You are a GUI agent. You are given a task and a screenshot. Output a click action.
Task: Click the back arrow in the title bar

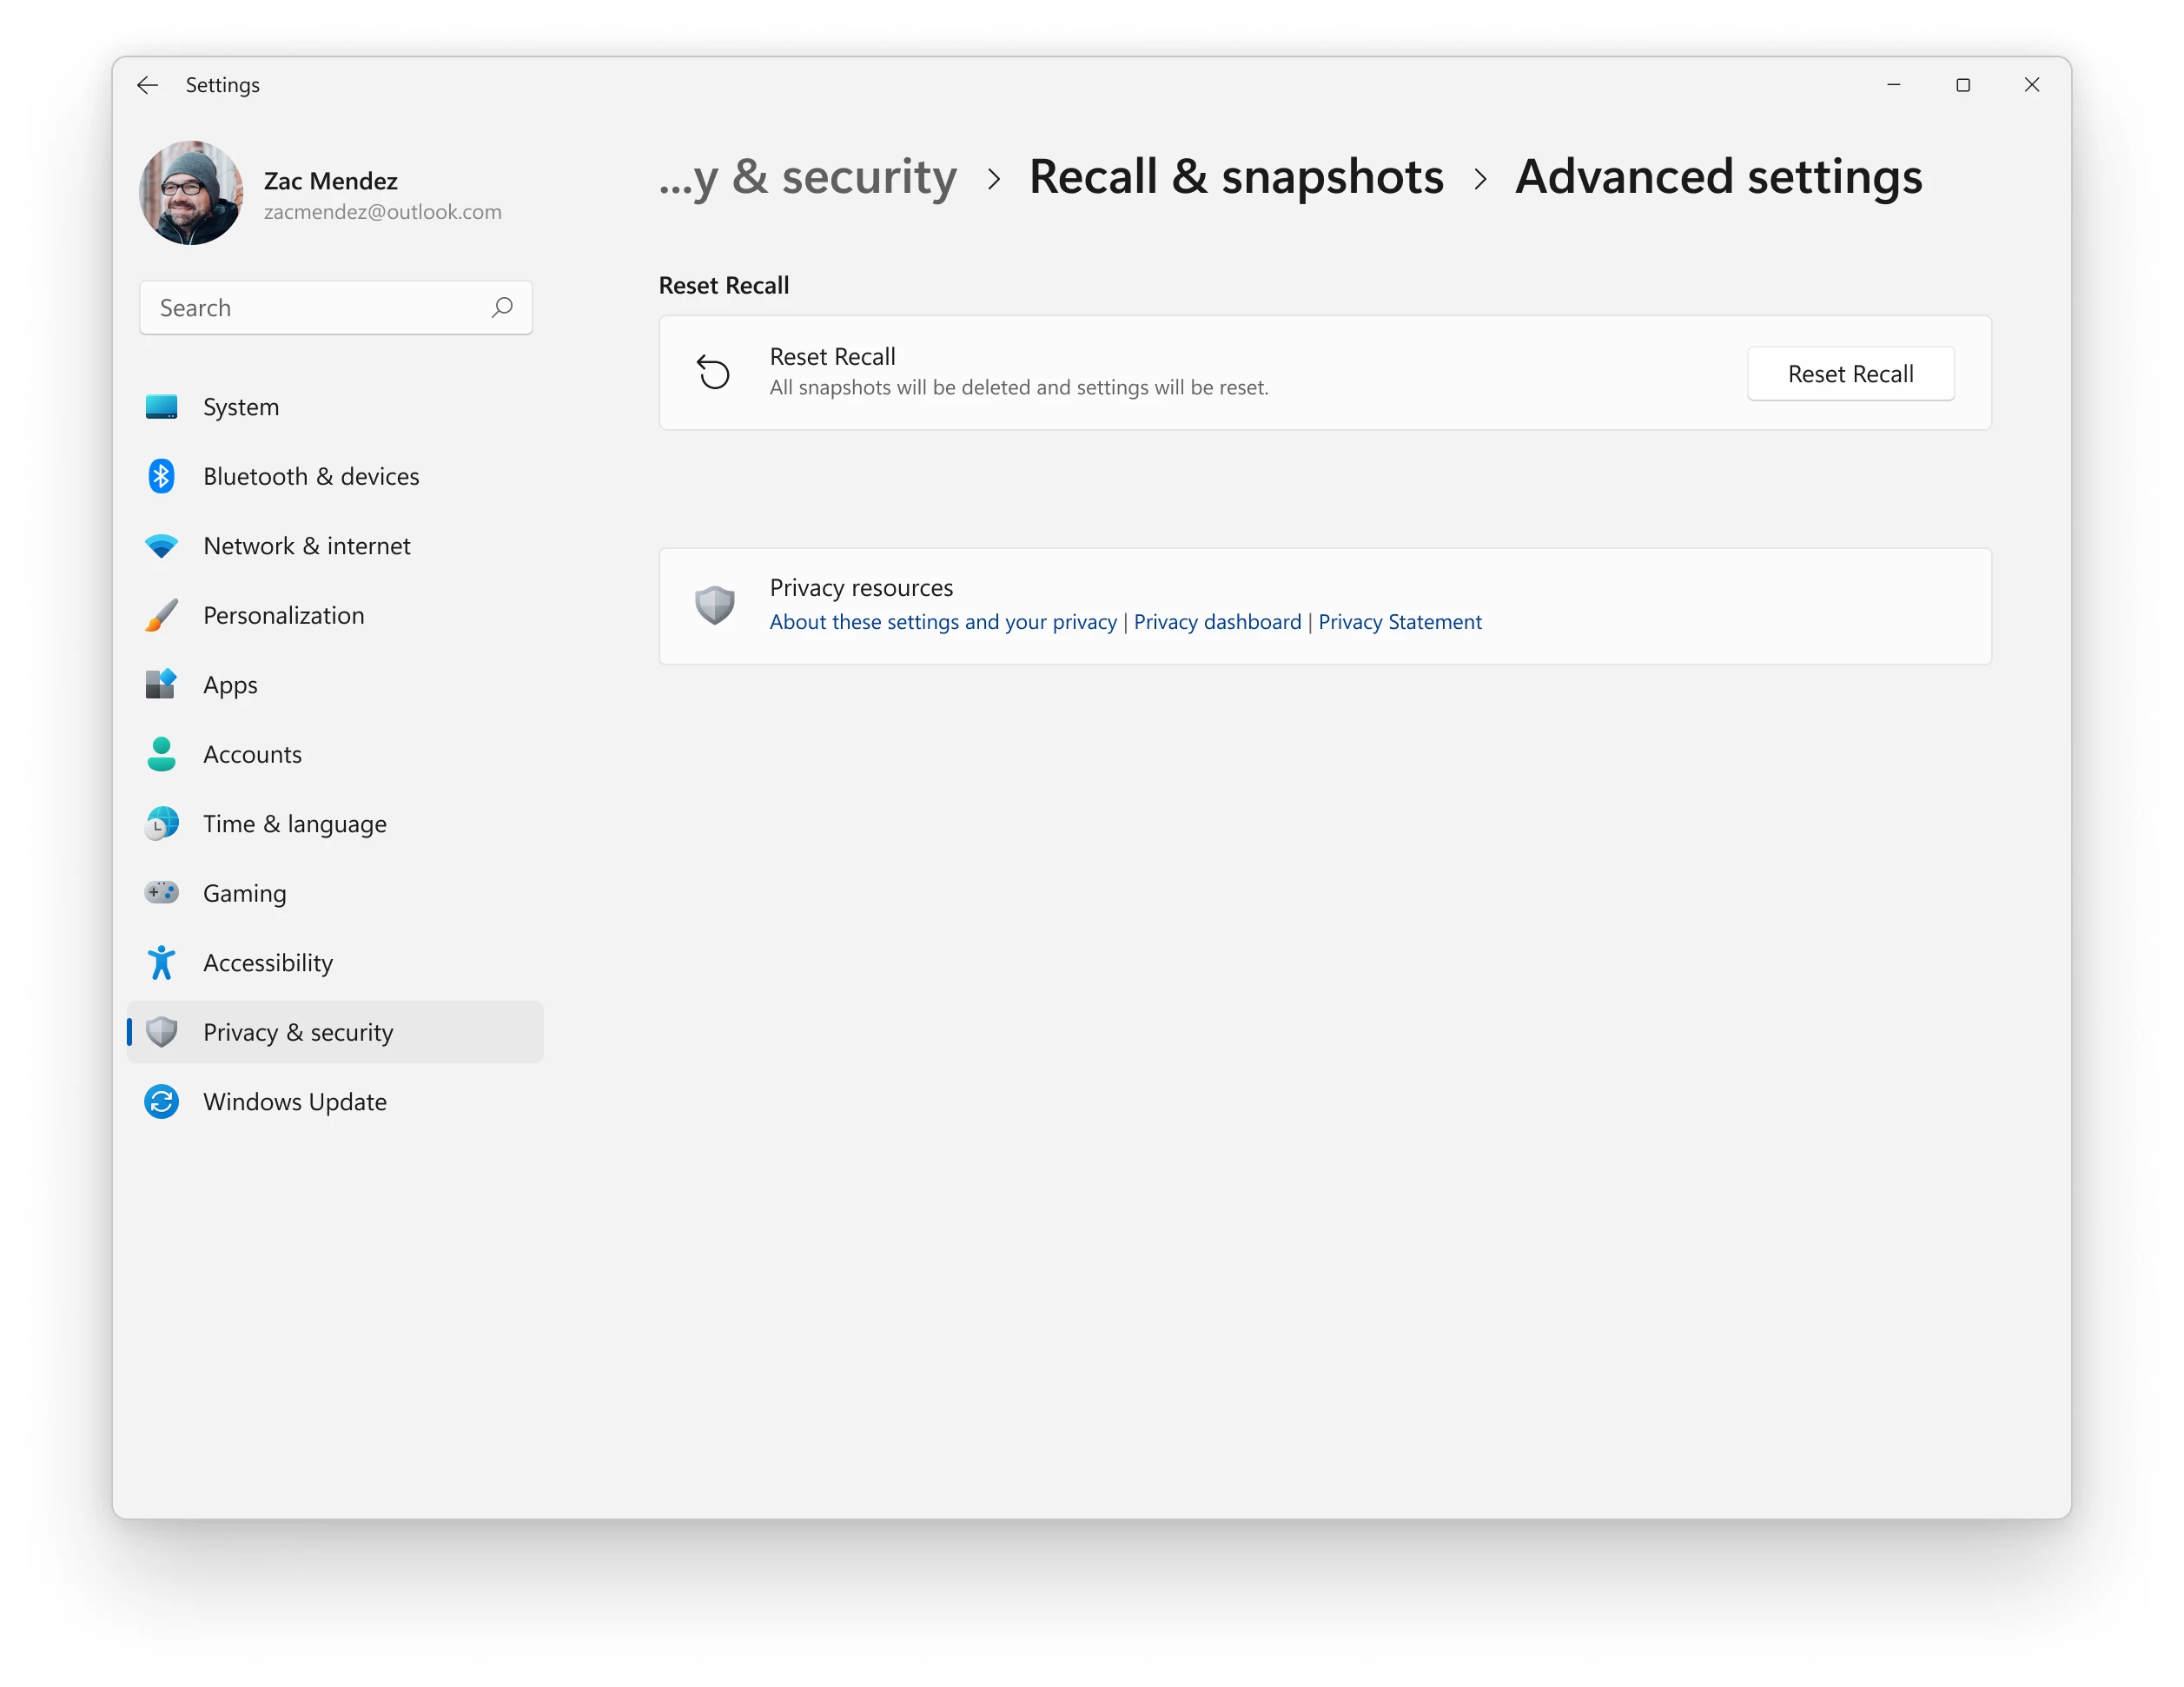pos(147,85)
